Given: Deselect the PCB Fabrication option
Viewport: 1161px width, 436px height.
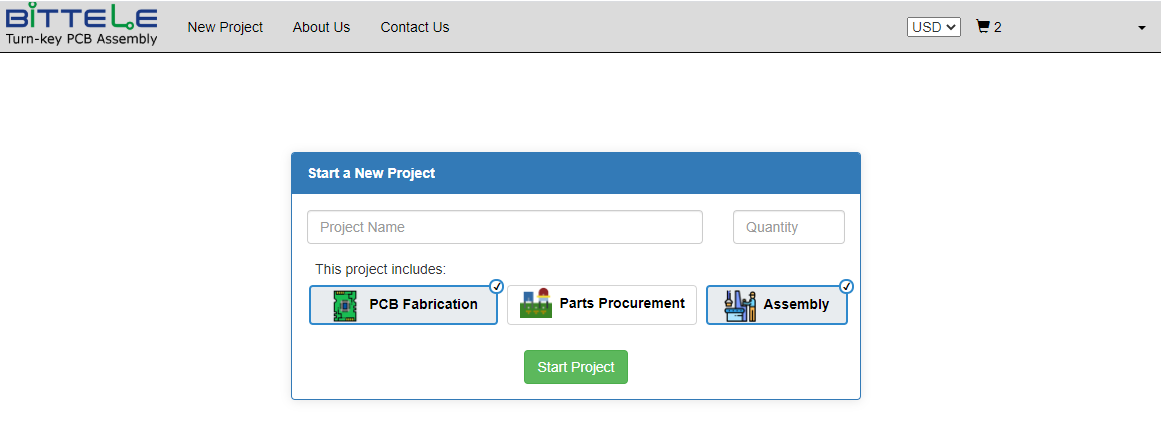Looking at the screenshot, I should pyautogui.click(x=404, y=305).
